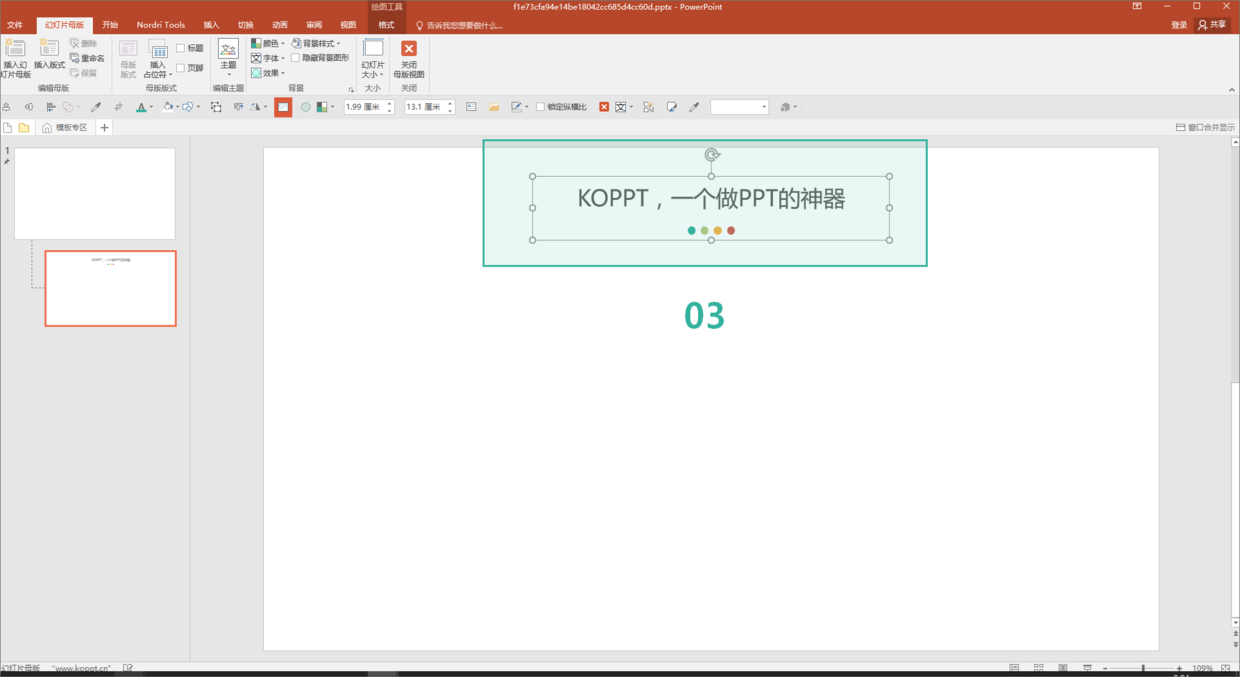Click the zoom in plus button
This screenshot has width=1240, height=677.
(1180, 668)
